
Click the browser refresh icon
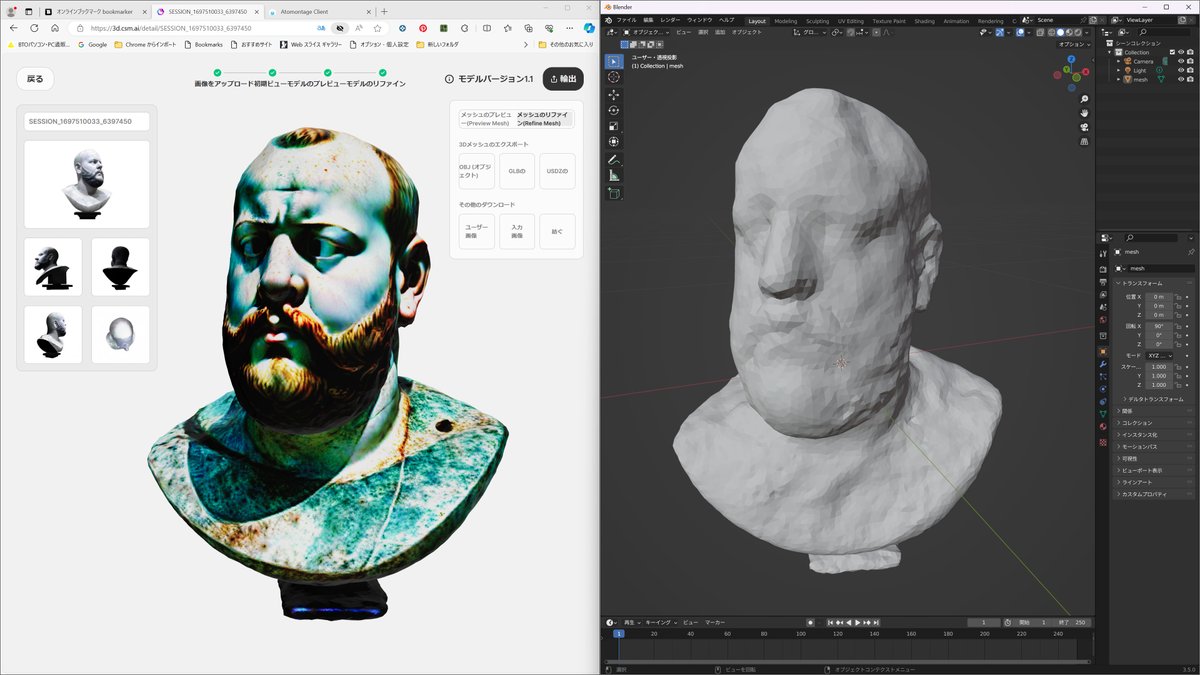(x=34, y=28)
